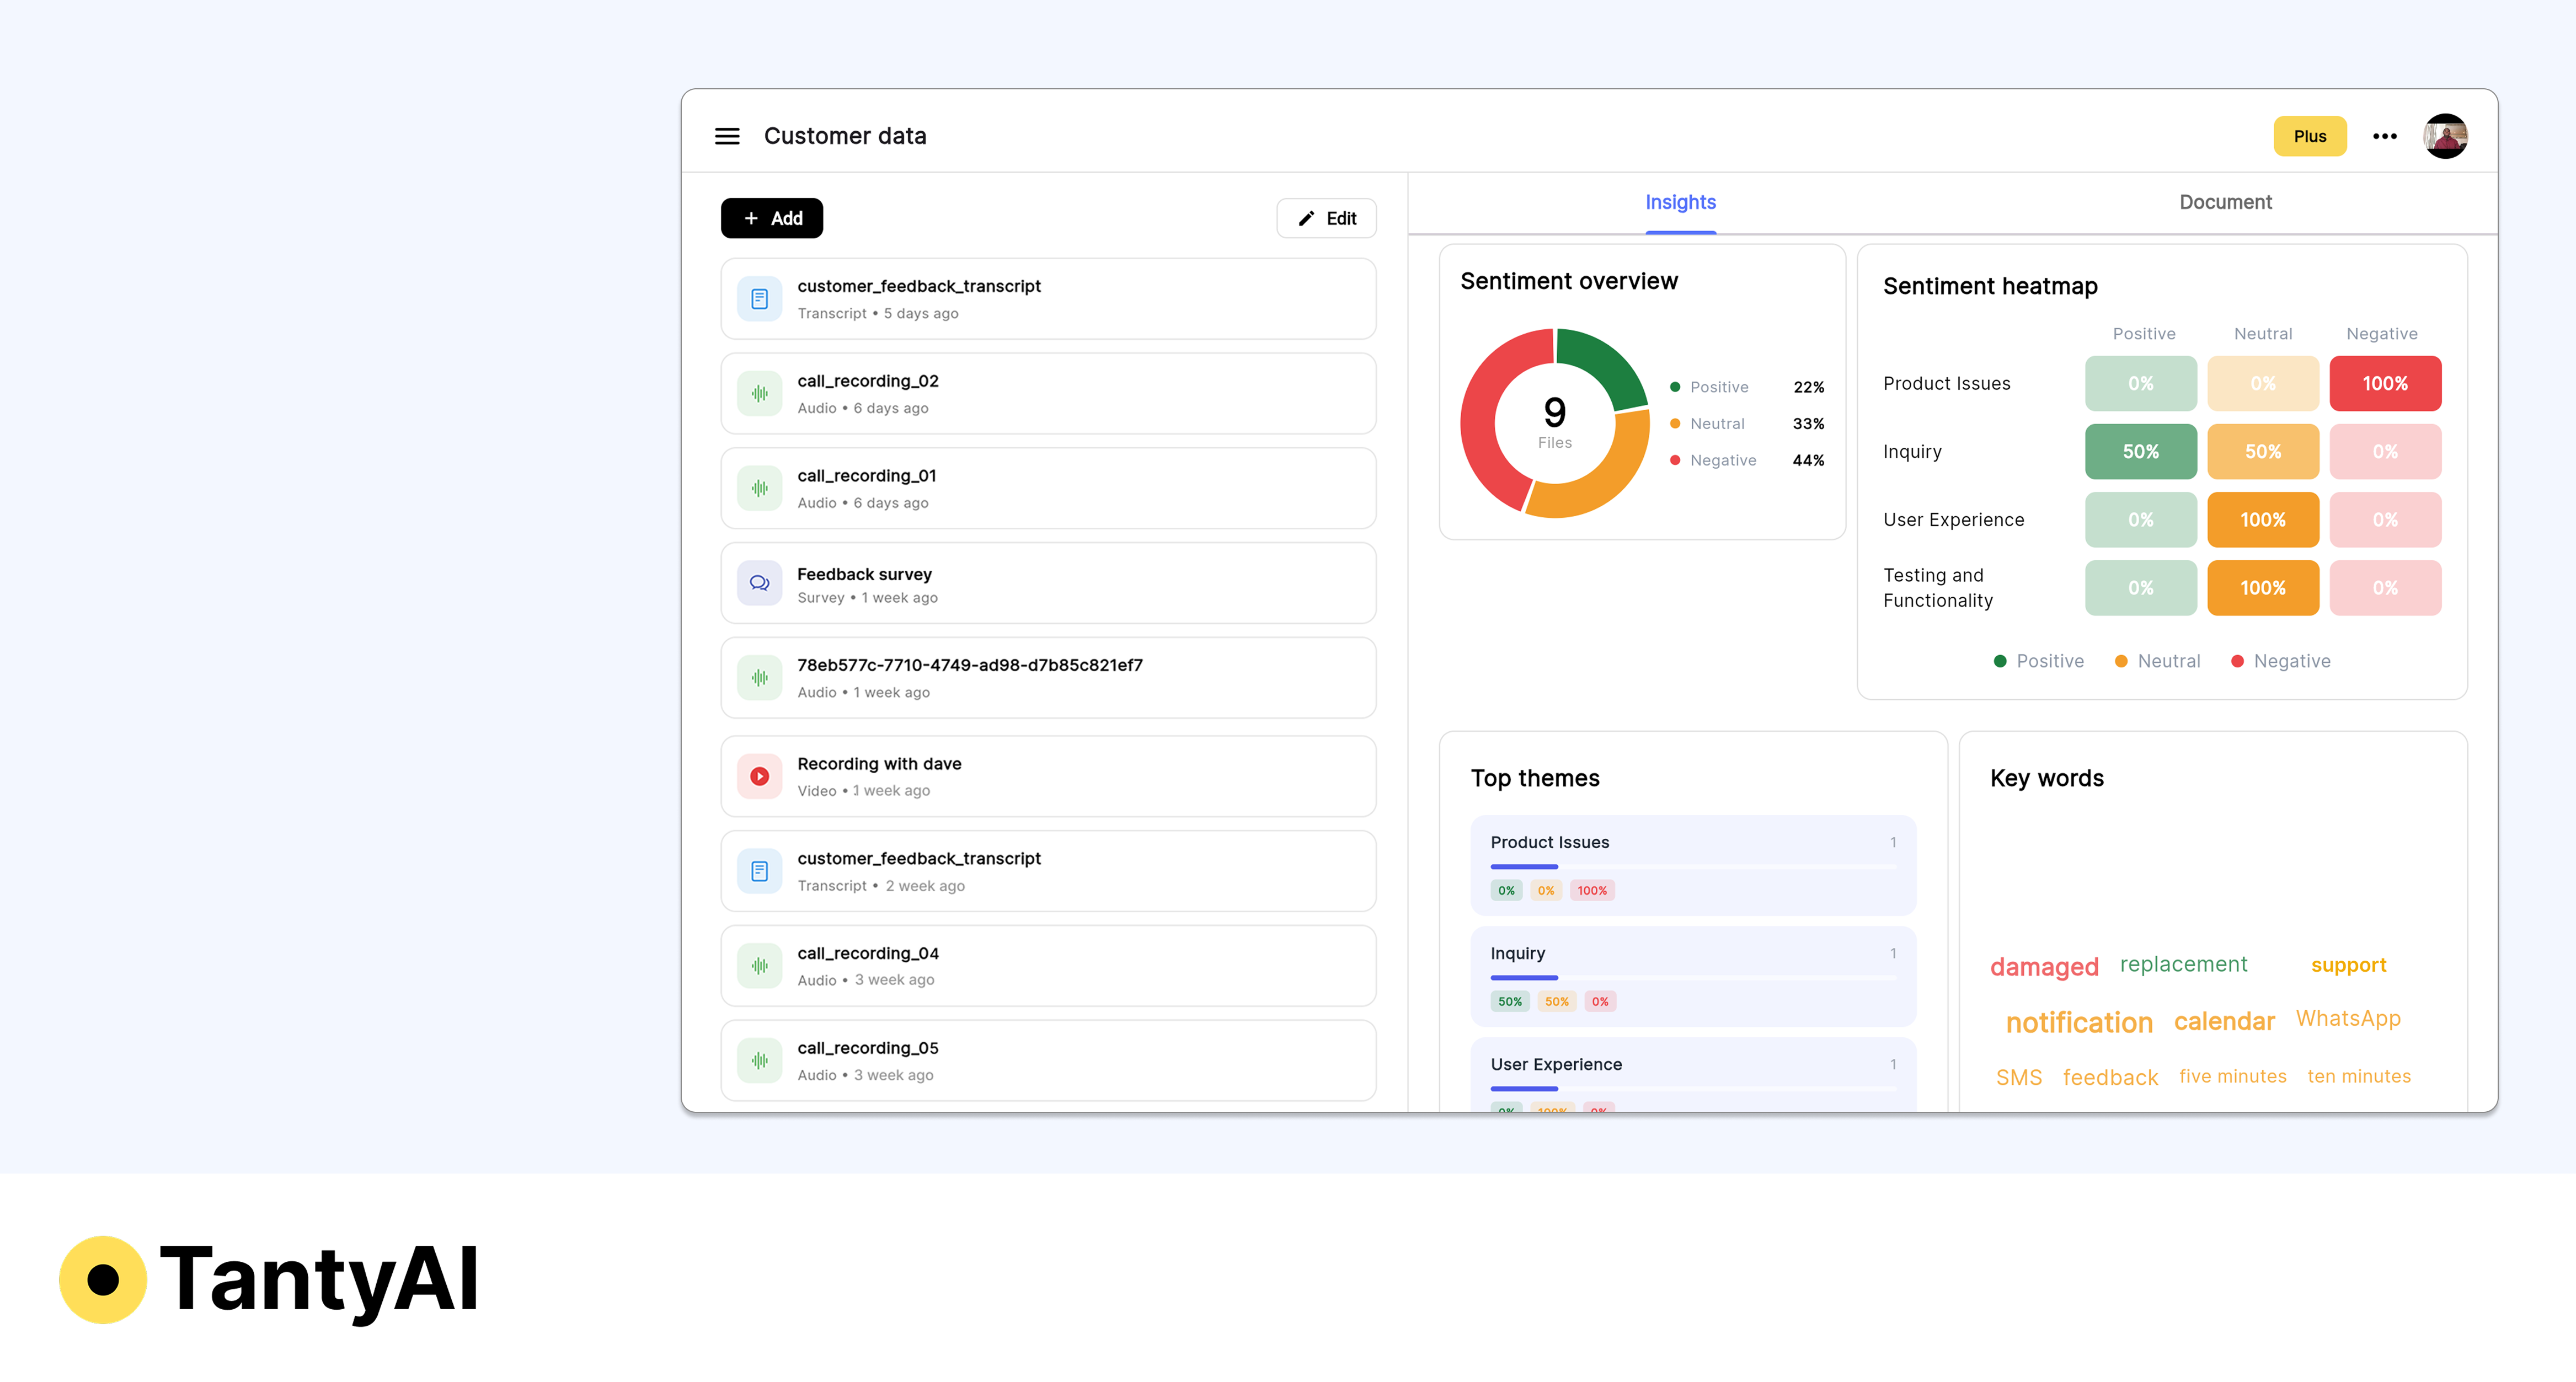
Task: Click the chat bubble icon on Feedback survey
Action: click(760, 582)
